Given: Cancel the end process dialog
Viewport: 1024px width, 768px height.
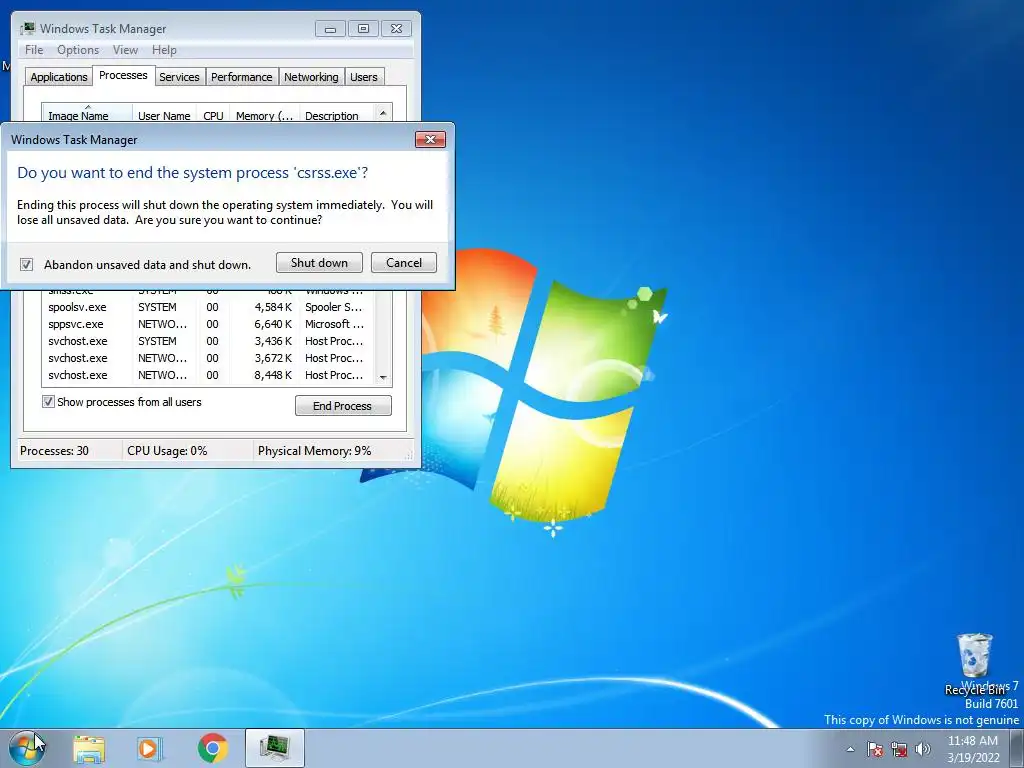Looking at the screenshot, I should [404, 263].
